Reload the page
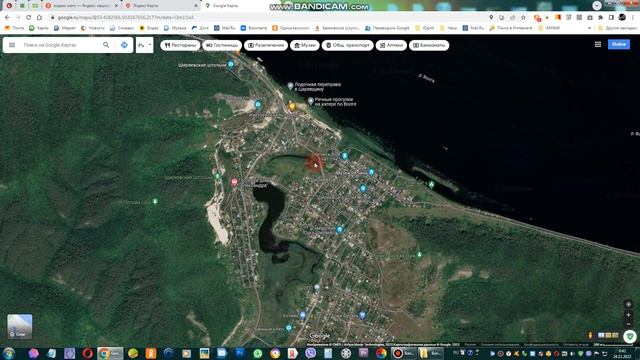640x360 pixels. (x=29, y=18)
